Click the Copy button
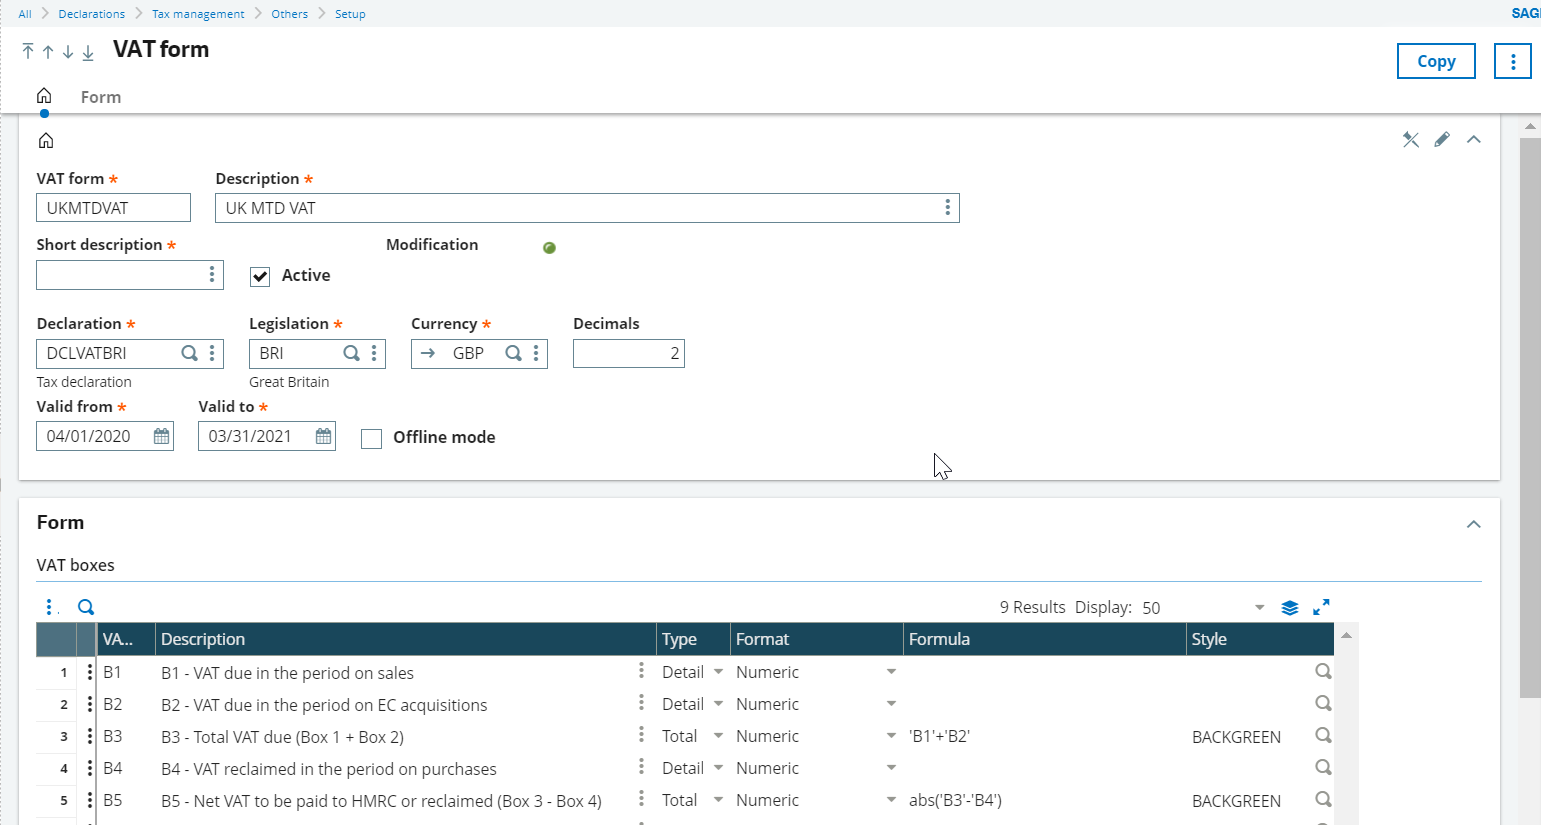1541x825 pixels. click(1435, 61)
